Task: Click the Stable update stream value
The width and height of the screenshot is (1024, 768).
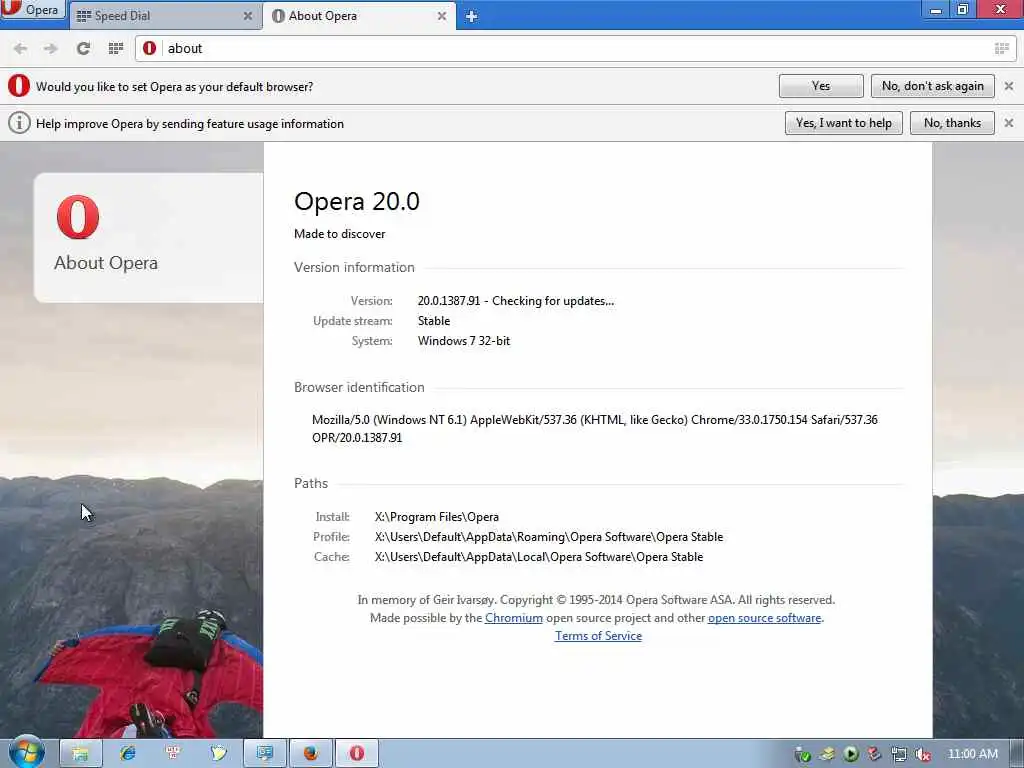Action: coord(434,321)
